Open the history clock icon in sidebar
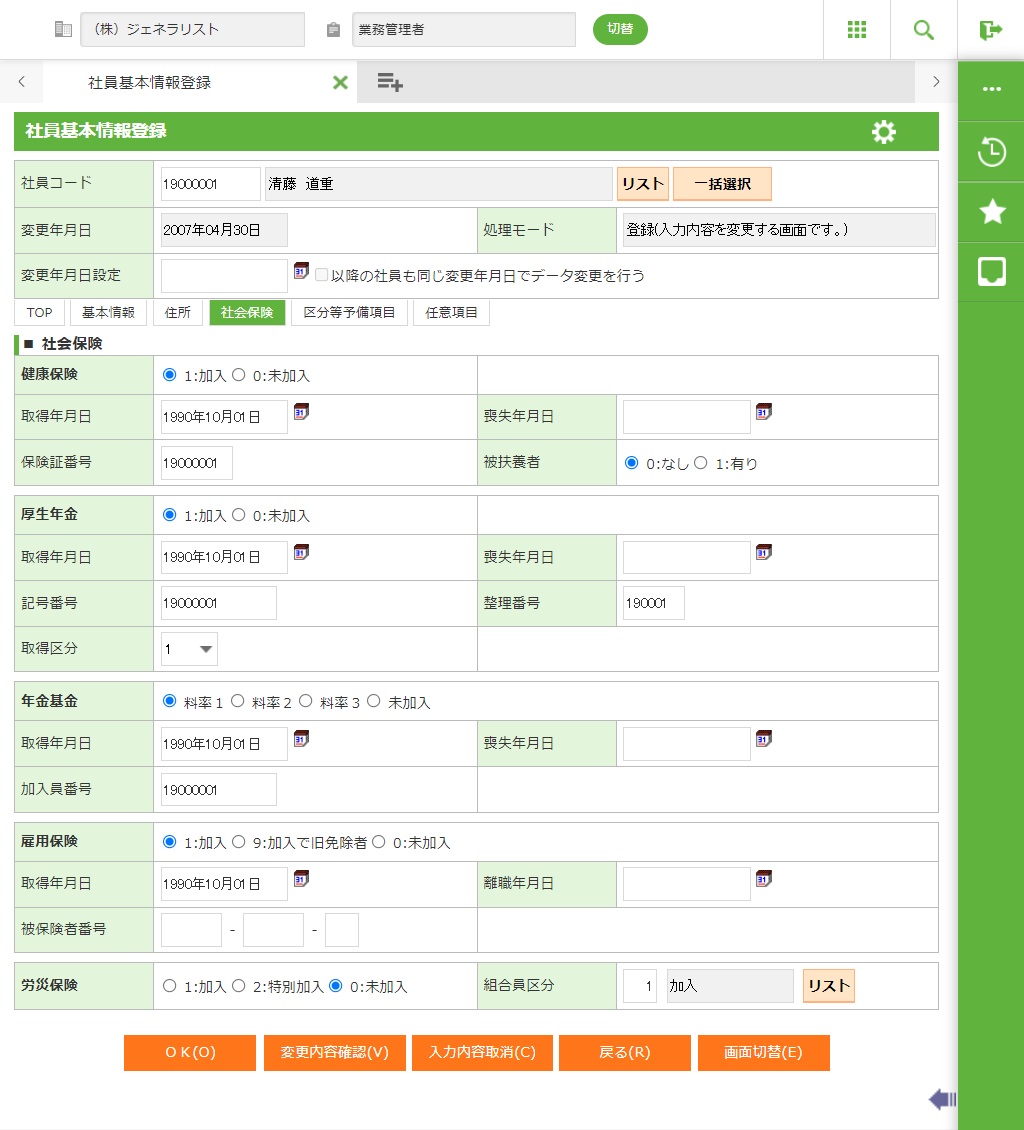The image size is (1024, 1130). [x=991, y=153]
